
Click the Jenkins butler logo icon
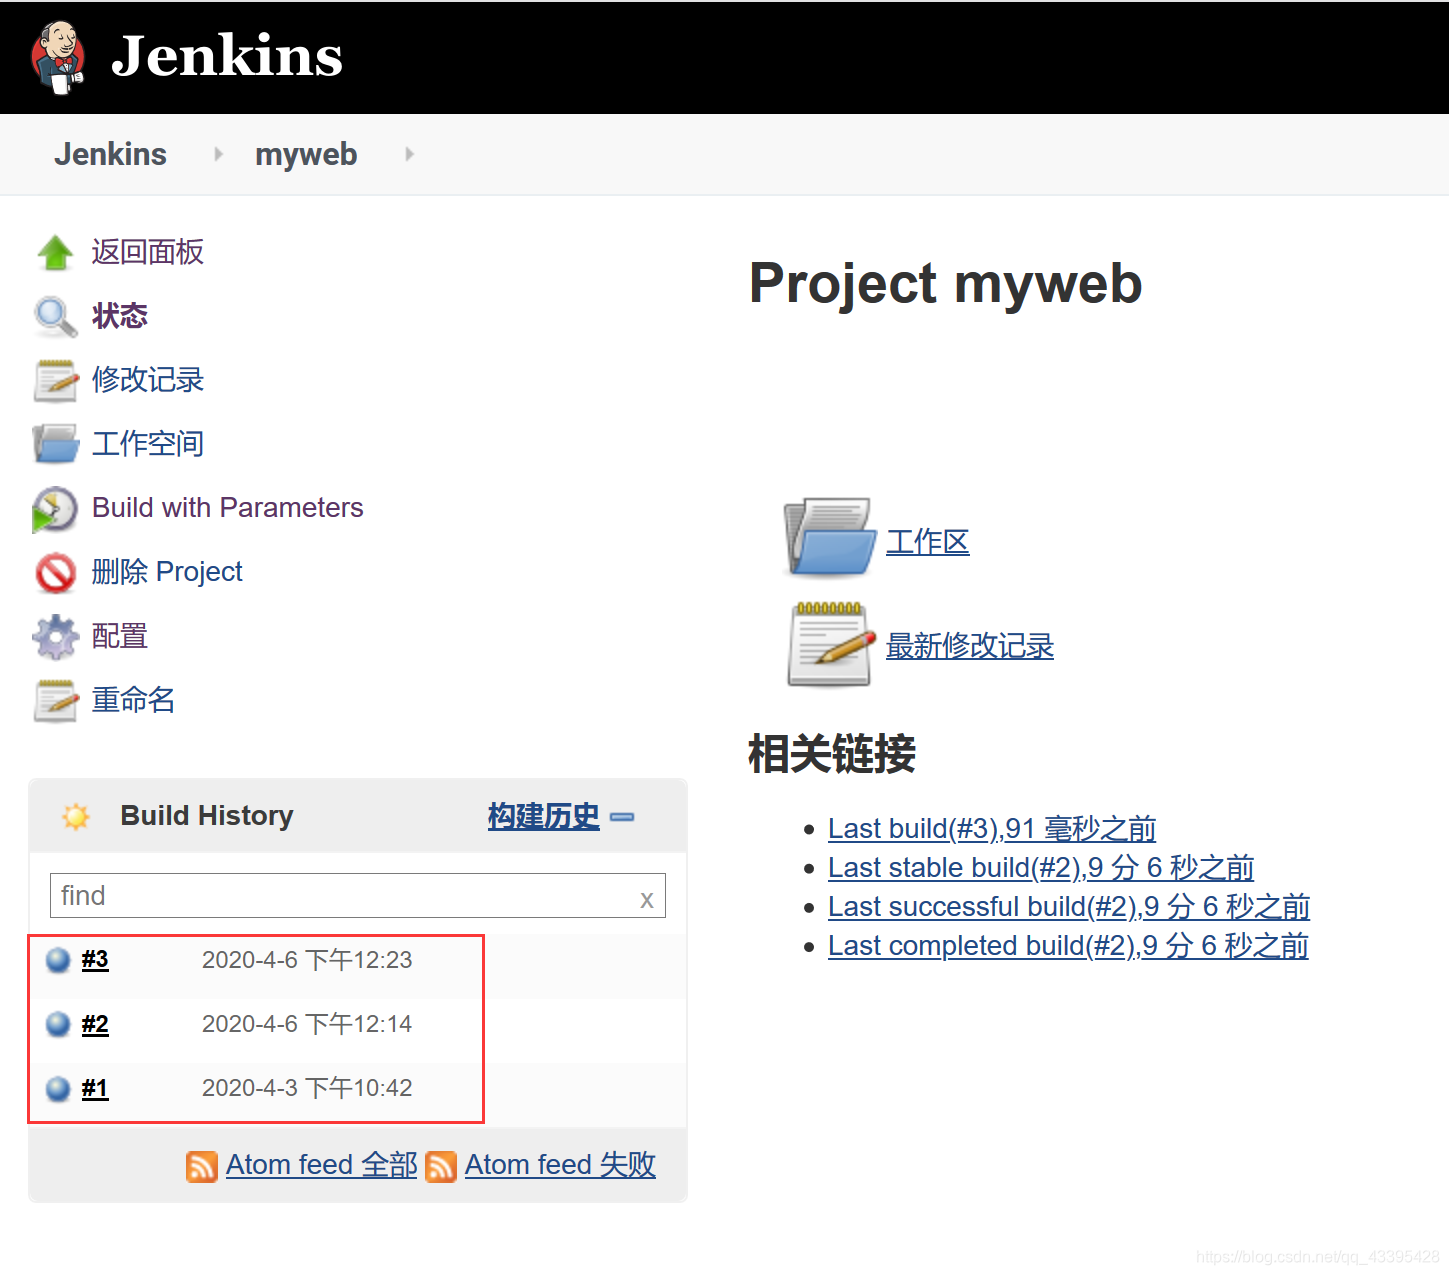pos(58,57)
